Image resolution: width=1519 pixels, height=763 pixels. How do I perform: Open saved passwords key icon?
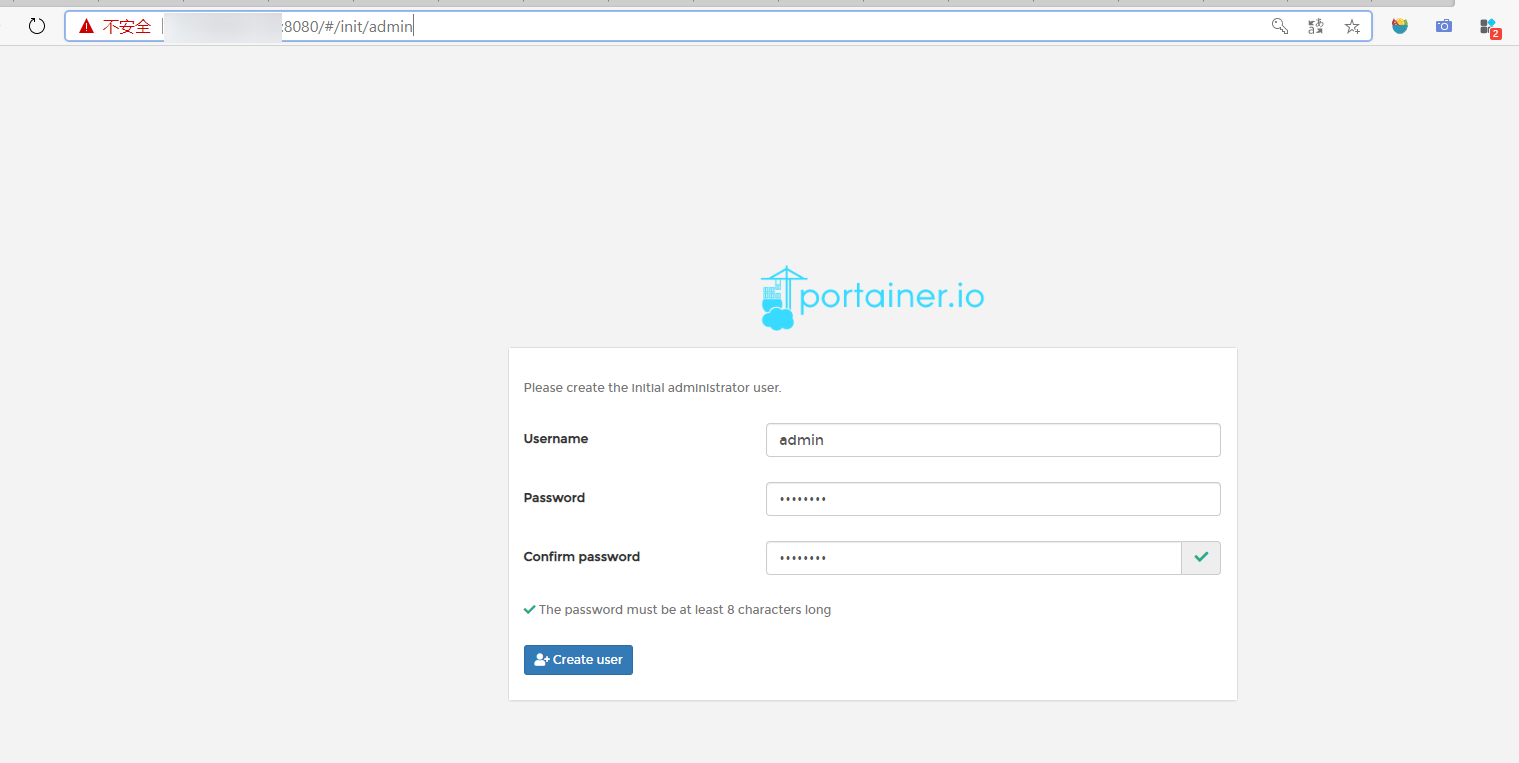pyautogui.click(x=1279, y=26)
